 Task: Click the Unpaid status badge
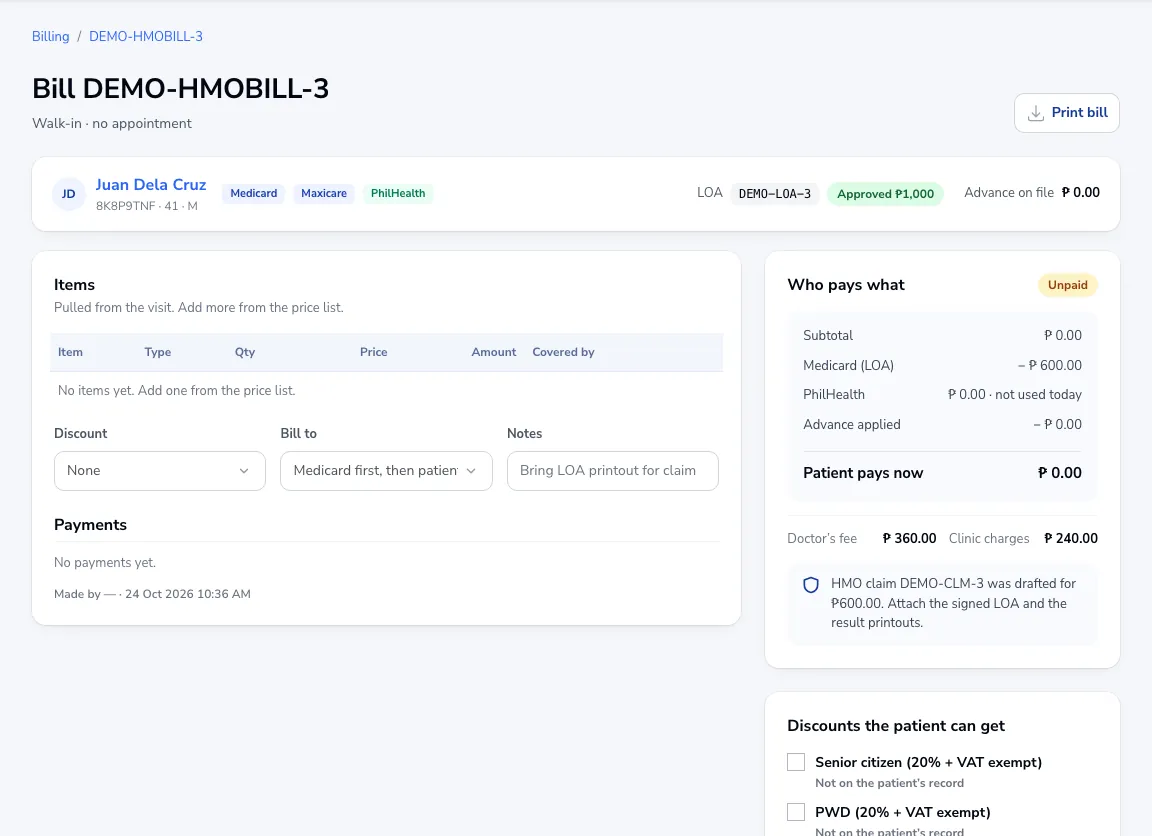[x=1068, y=285]
